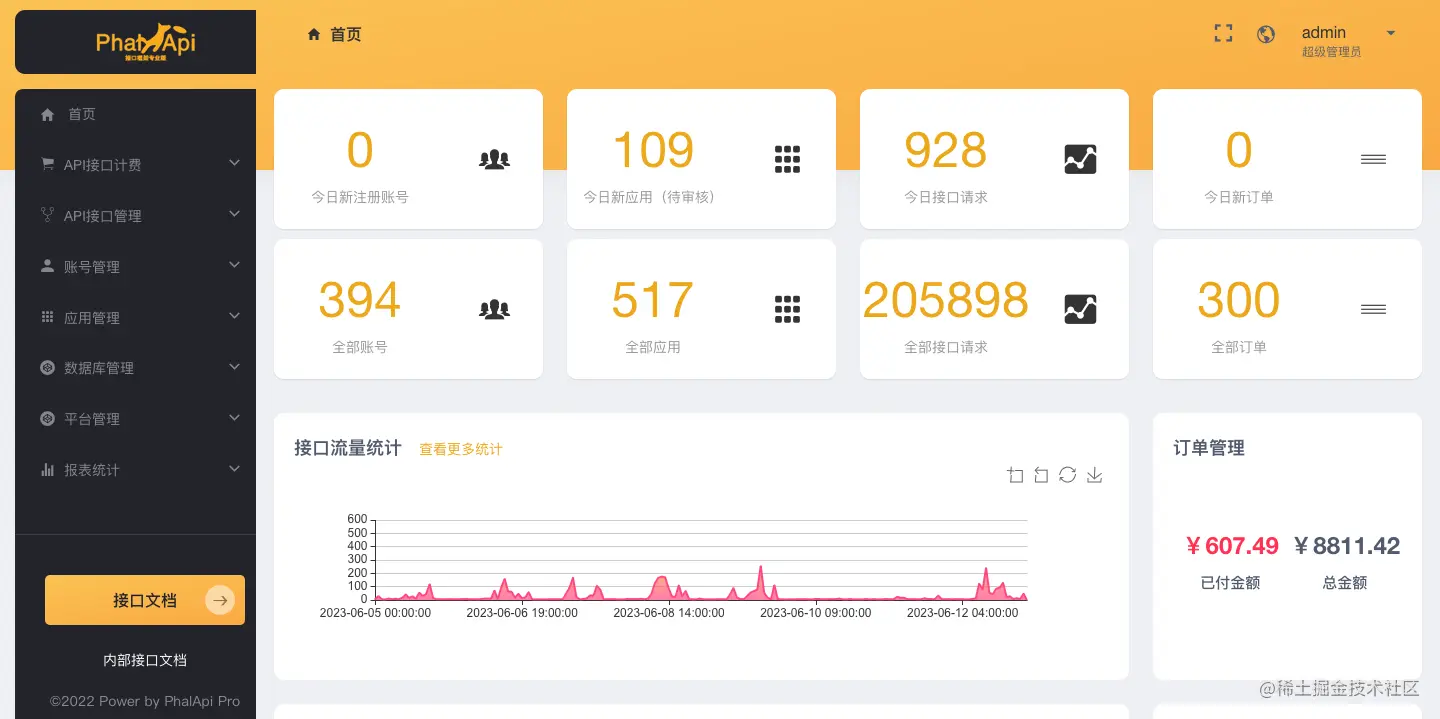The image size is (1440, 719).
Task: Click lines icon on 今日新订单 card
Action: pos(1373,159)
